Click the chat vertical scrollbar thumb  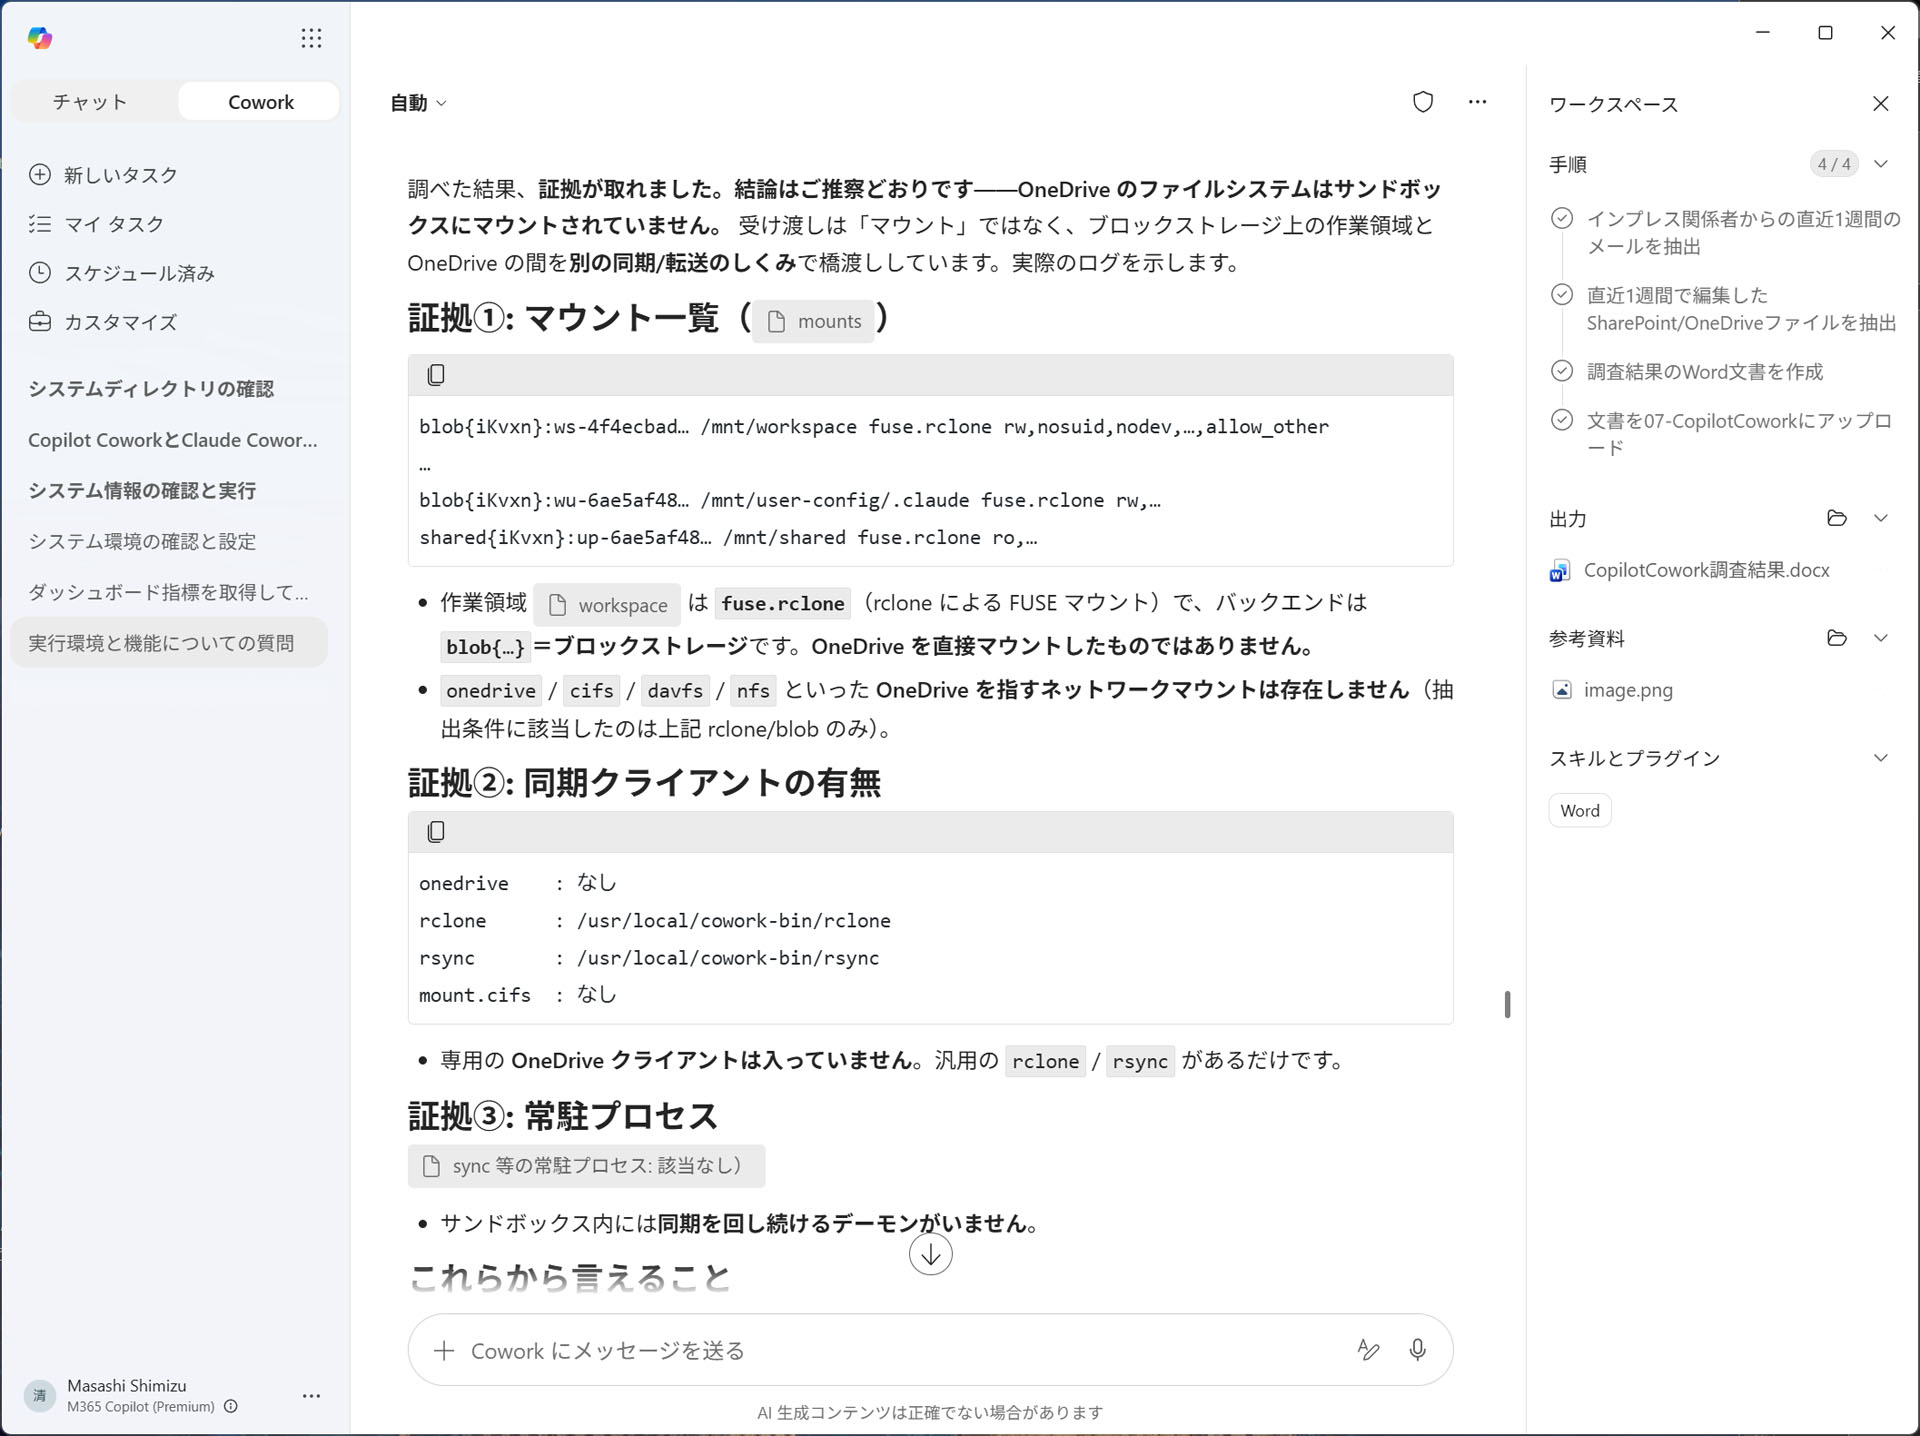pos(1507,1004)
